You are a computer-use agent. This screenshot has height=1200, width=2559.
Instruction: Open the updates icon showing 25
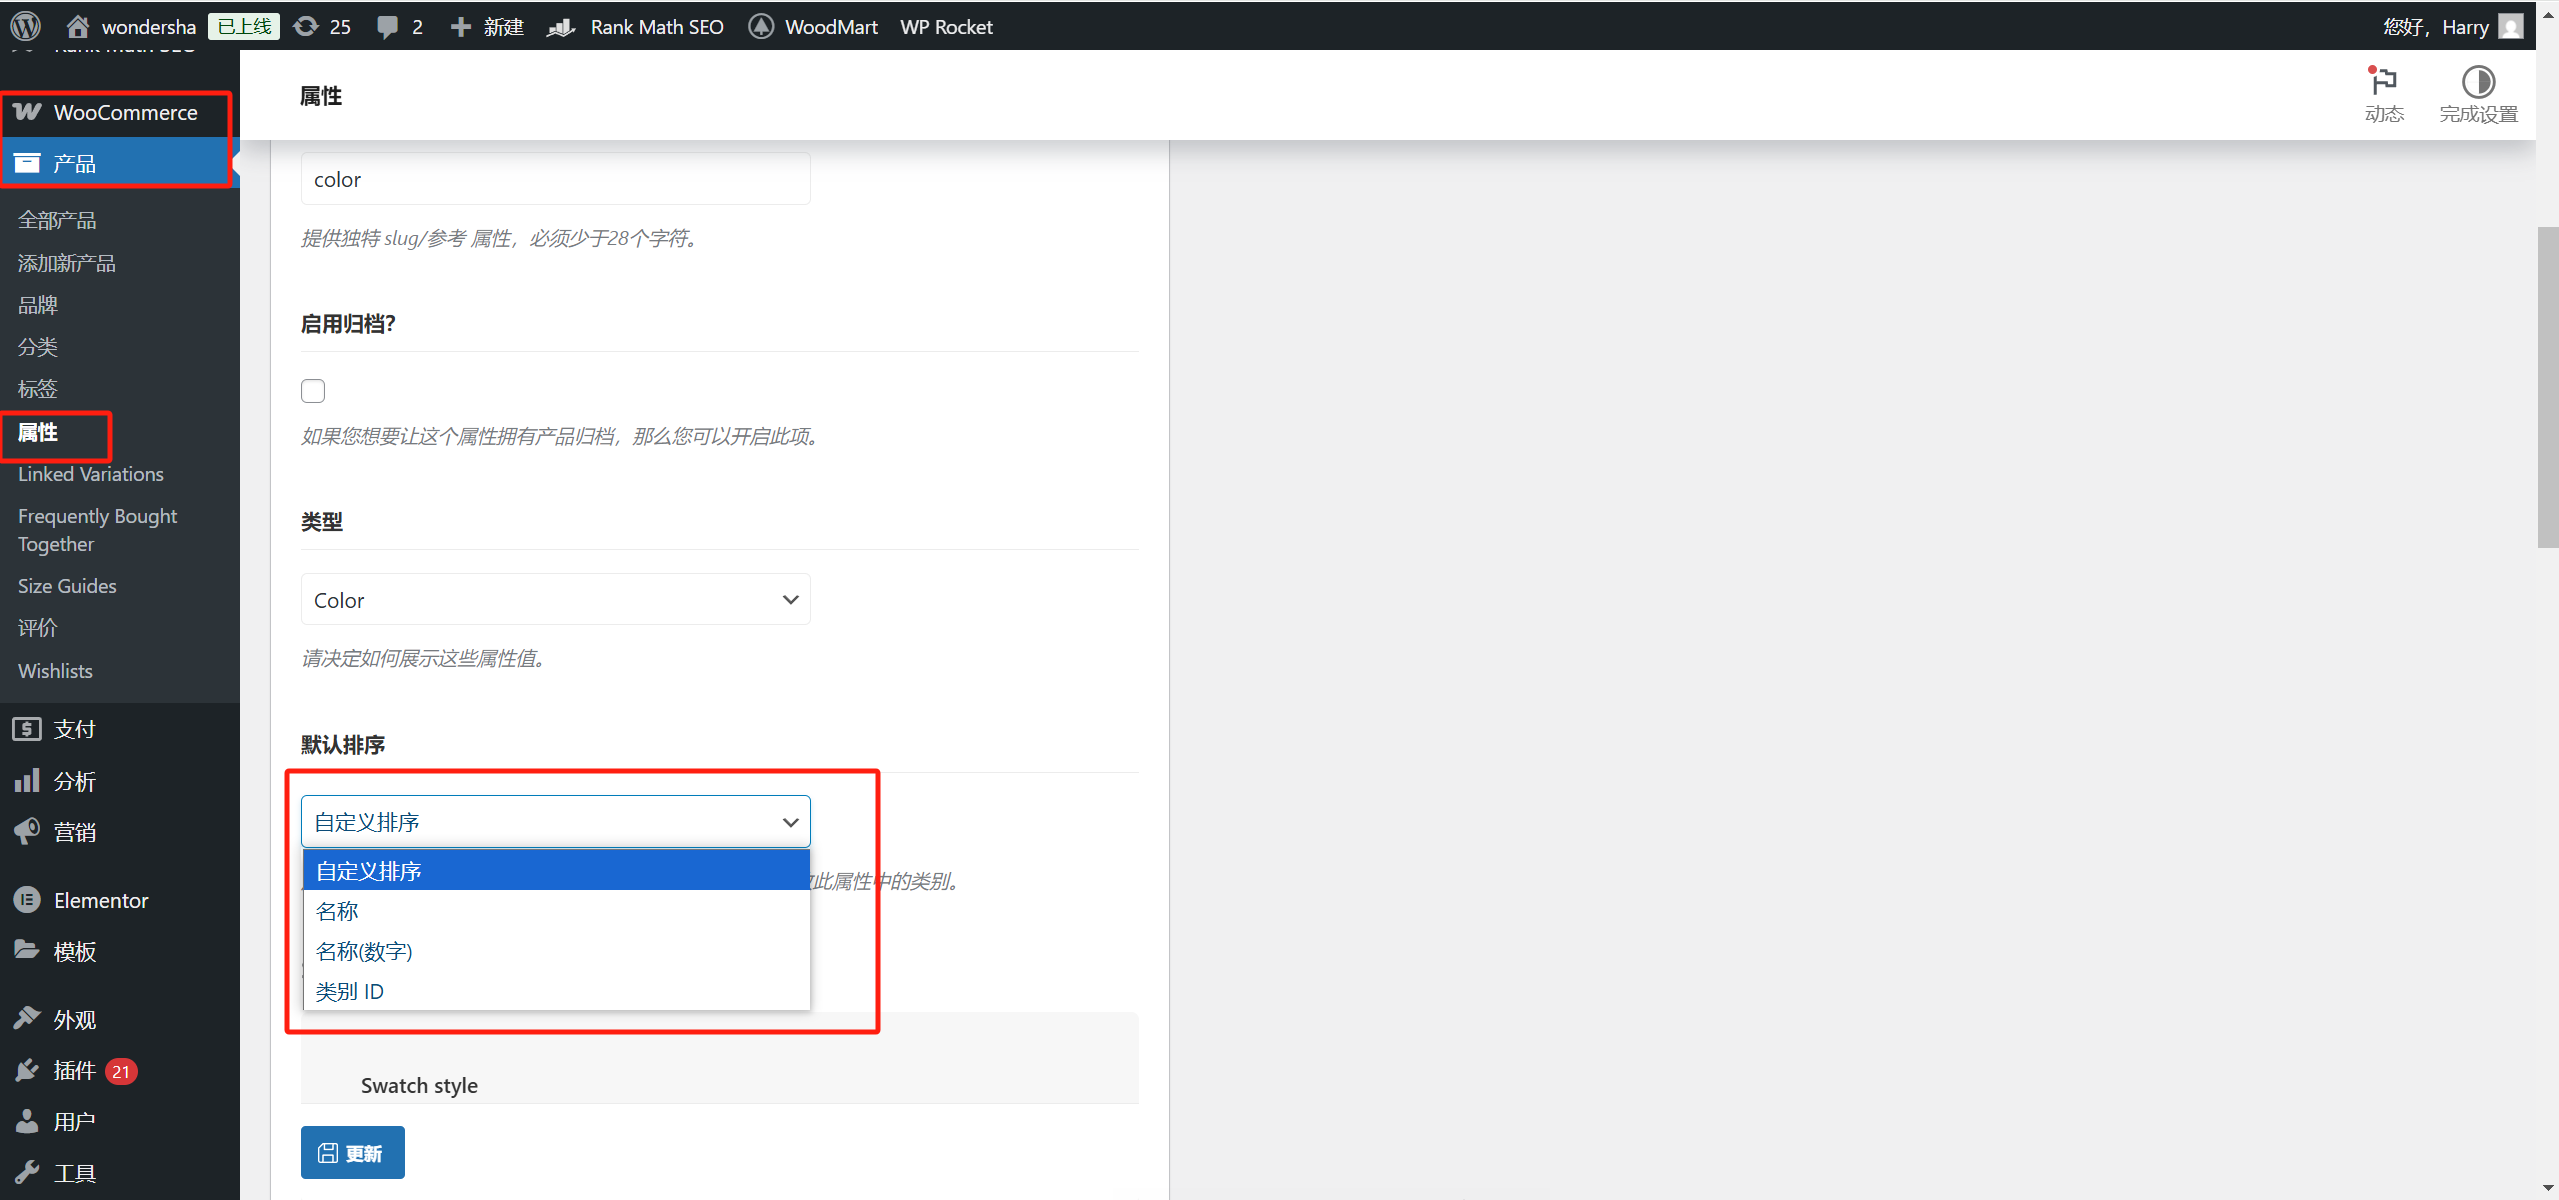(306, 26)
